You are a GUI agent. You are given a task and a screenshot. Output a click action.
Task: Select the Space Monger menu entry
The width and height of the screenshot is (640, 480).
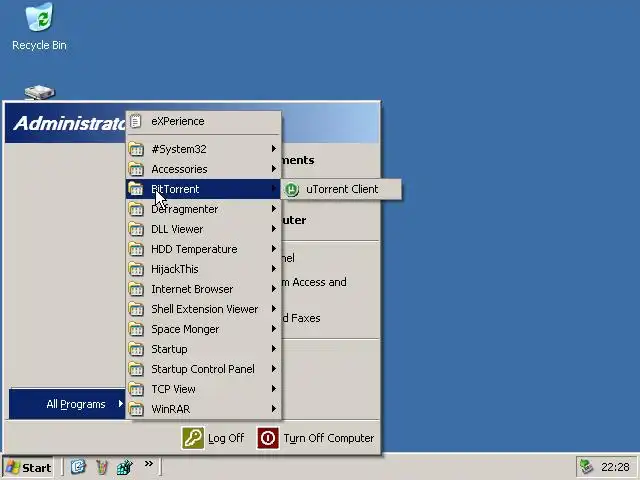pyautogui.click(x=203, y=329)
